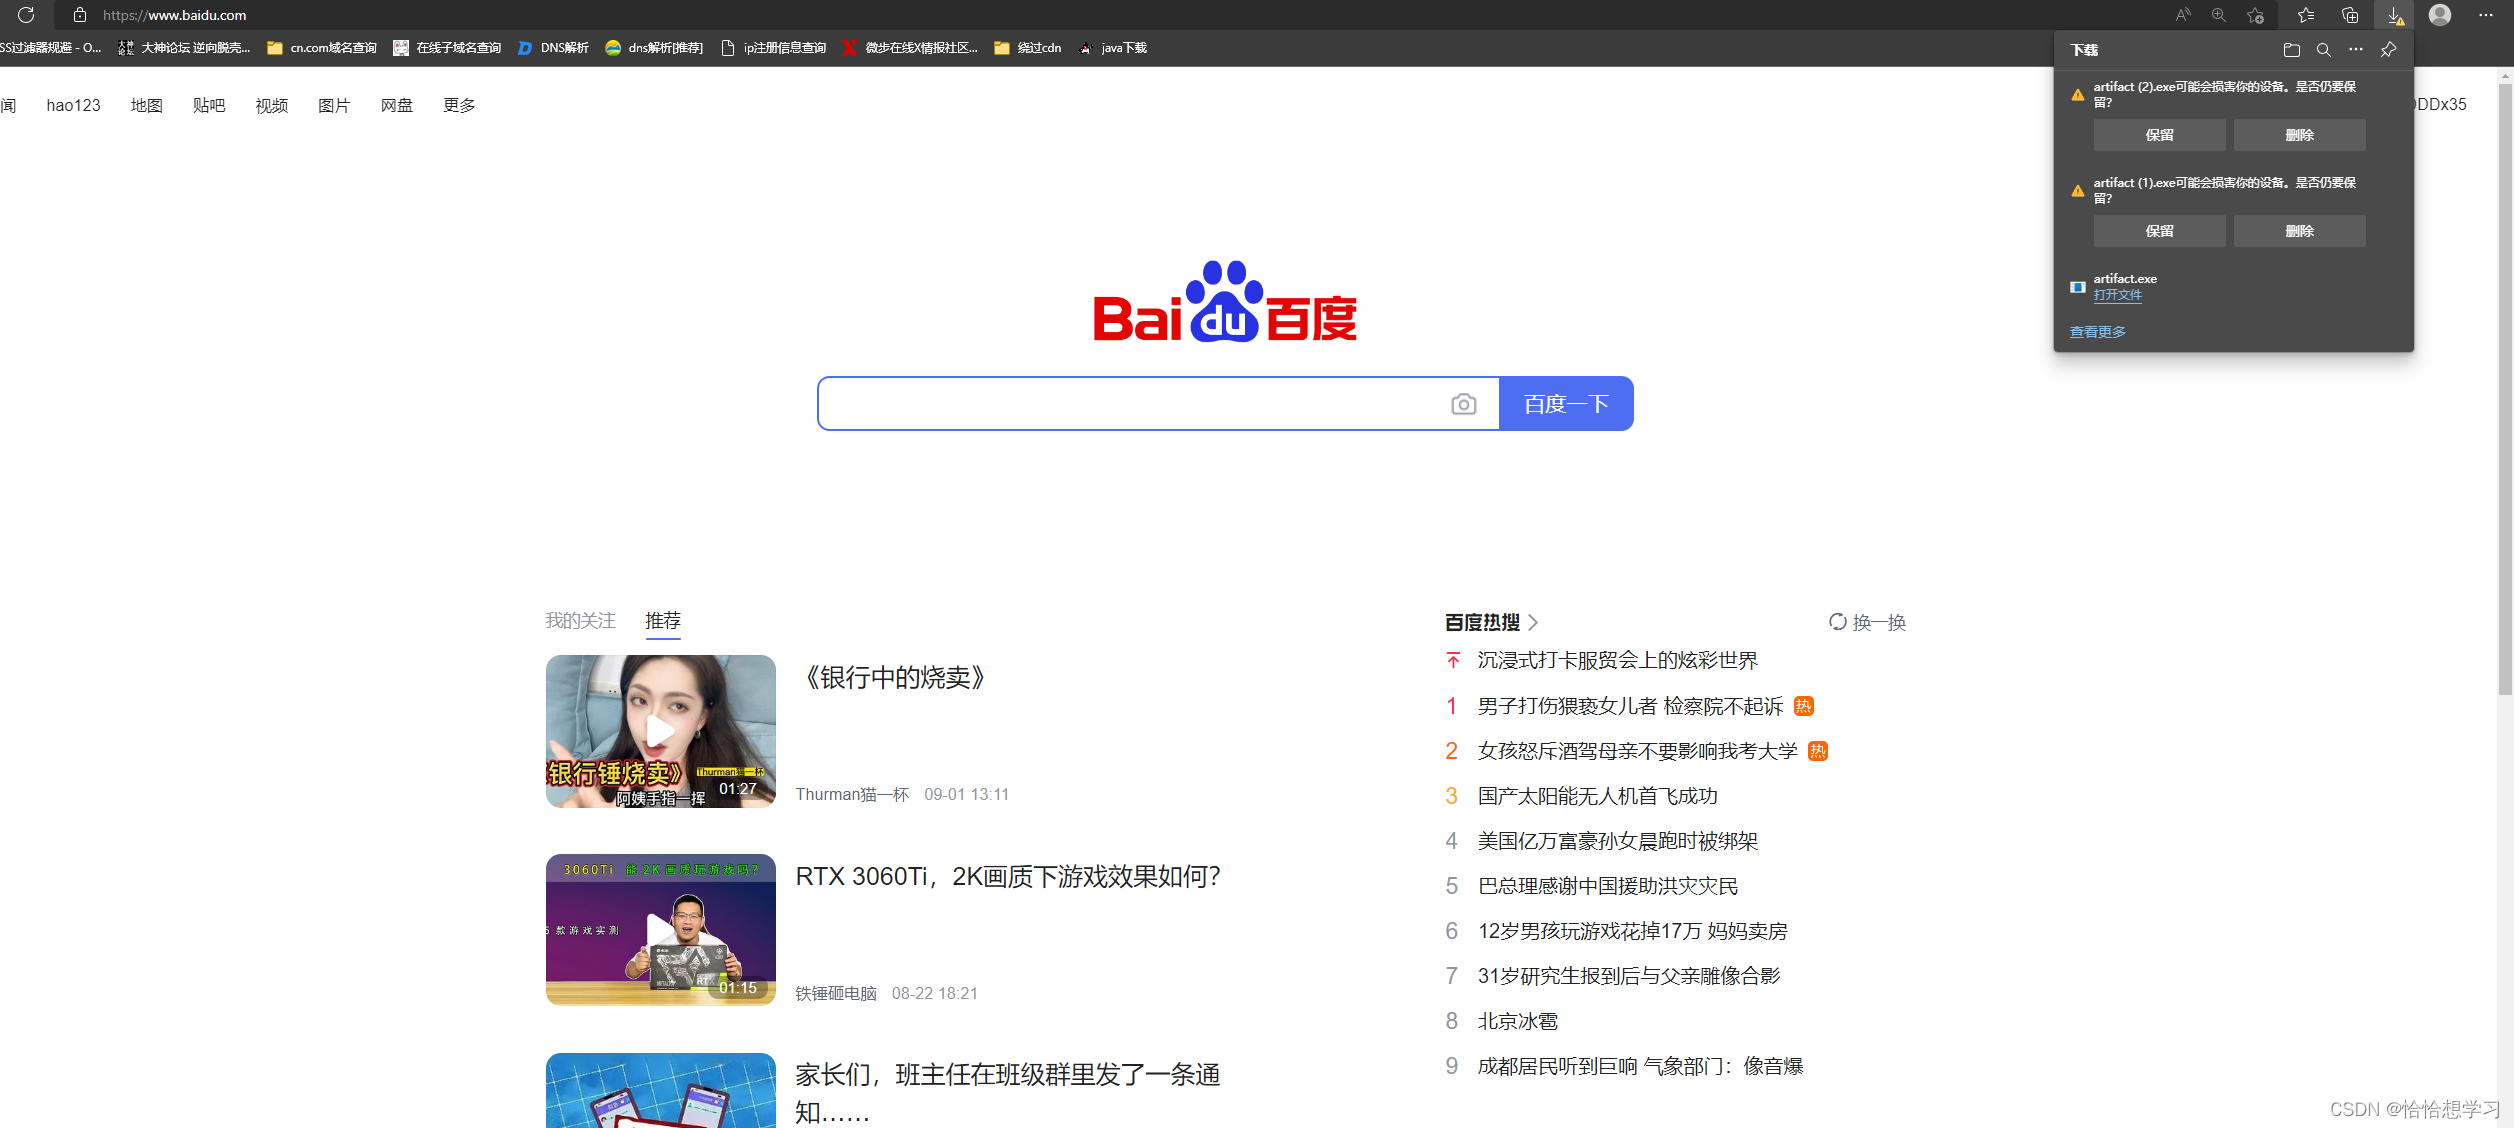Open cn.com域名查询 bookmark folder
The width and height of the screenshot is (2514, 1128).
(x=322, y=48)
